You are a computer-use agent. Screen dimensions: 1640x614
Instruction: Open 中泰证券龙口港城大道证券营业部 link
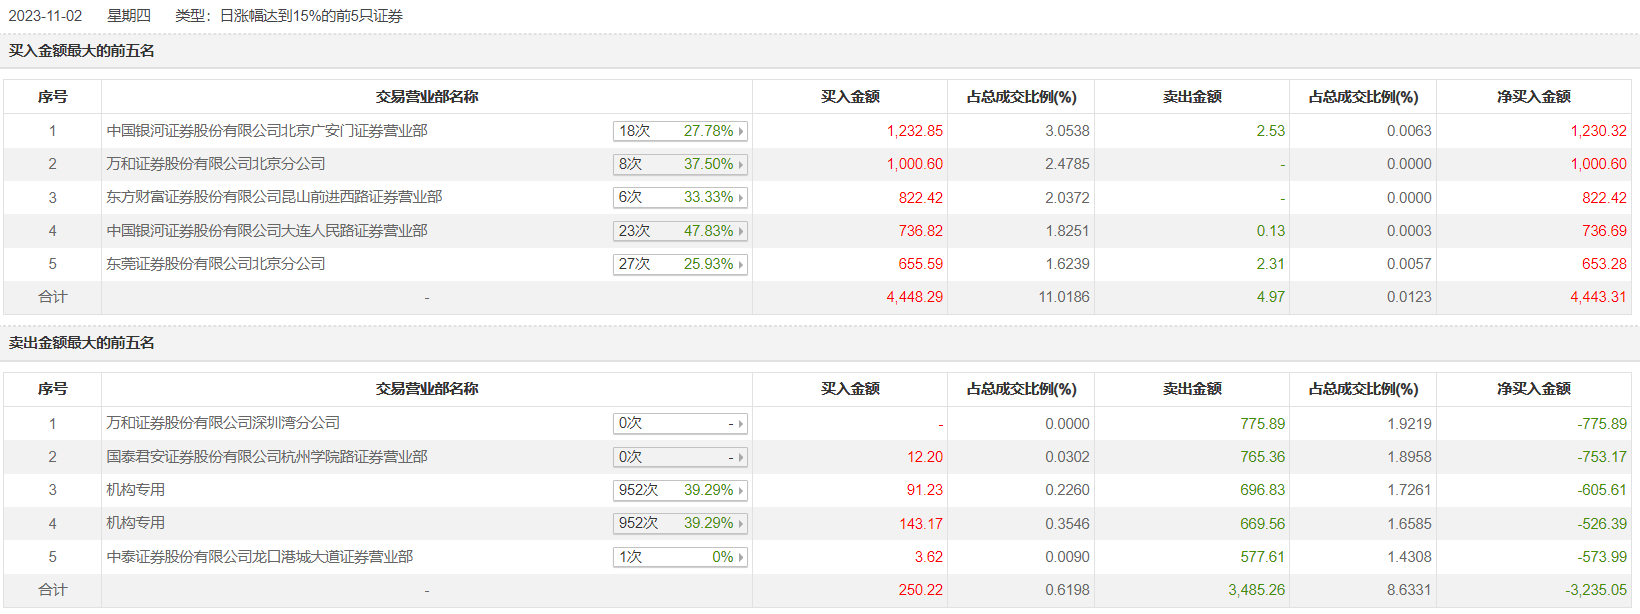click(260, 557)
